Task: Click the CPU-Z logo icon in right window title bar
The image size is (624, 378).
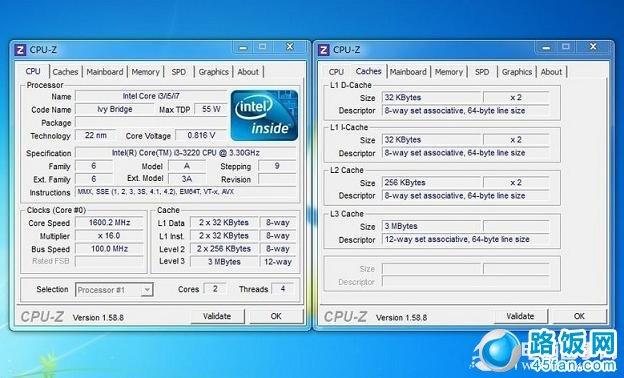Action: (324, 50)
